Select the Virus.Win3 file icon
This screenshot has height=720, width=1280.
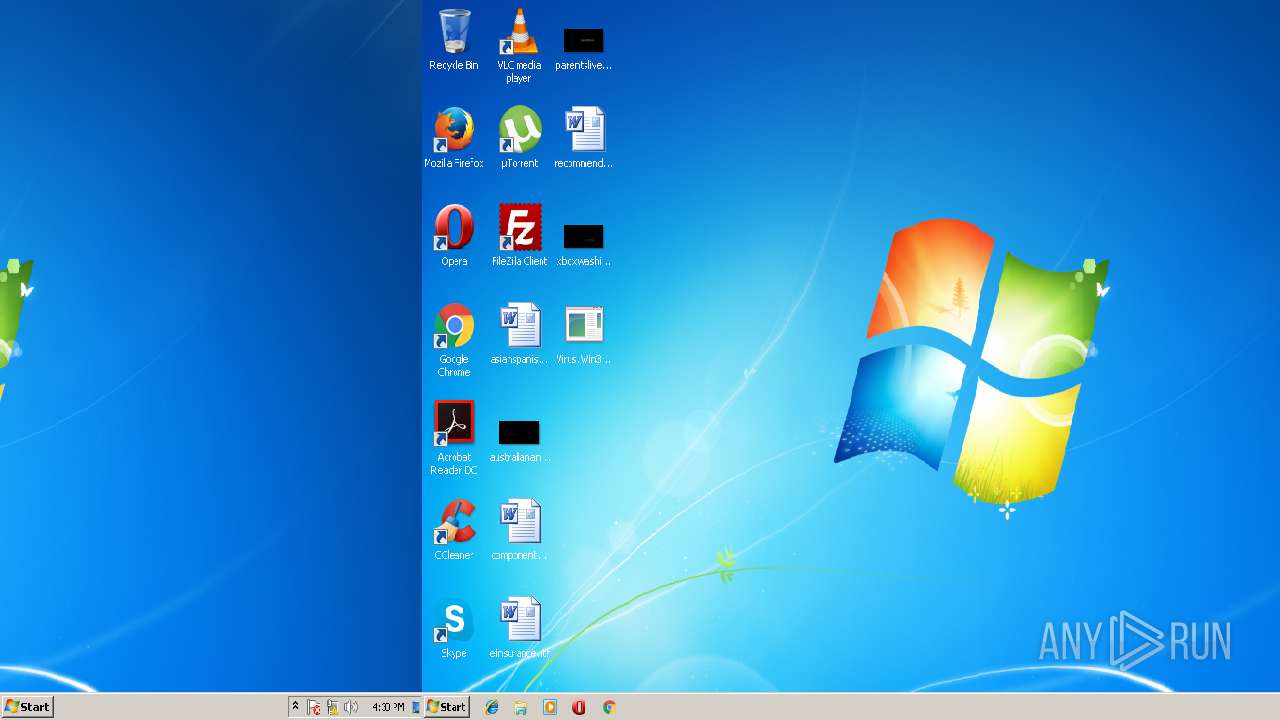coord(584,333)
